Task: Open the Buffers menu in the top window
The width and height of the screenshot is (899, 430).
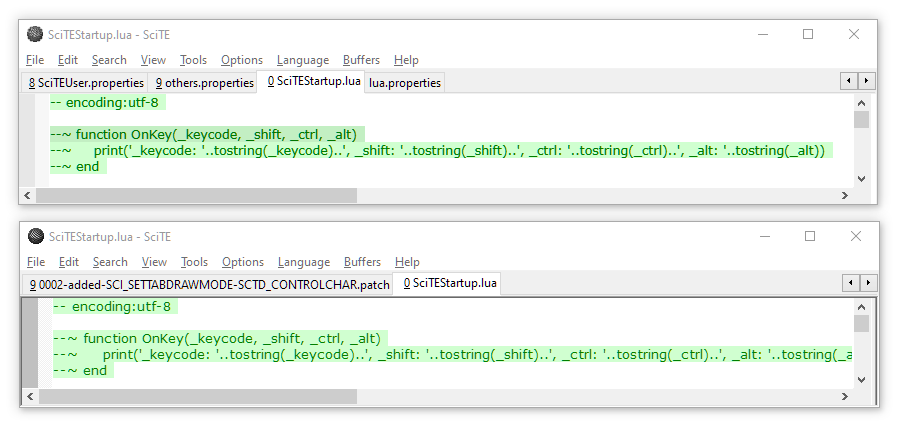Action: 361,60
